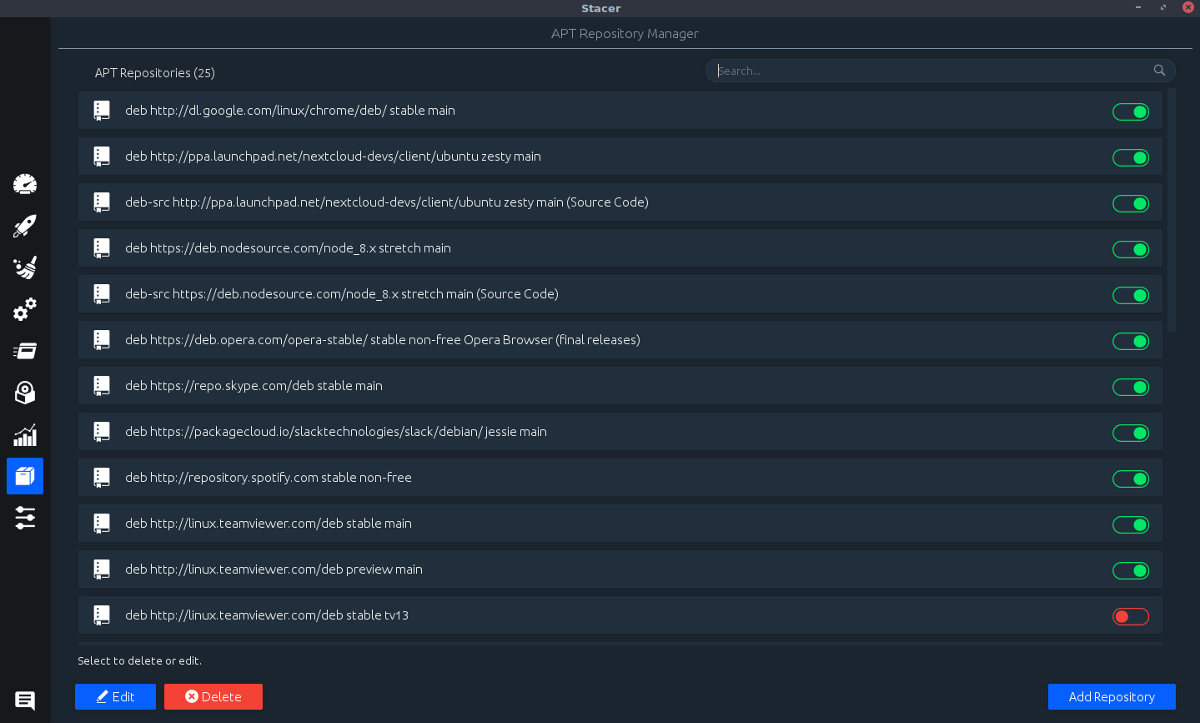Open Uninstaller package disc icon in sidebar
This screenshot has height=723, width=1200.
tap(25, 393)
